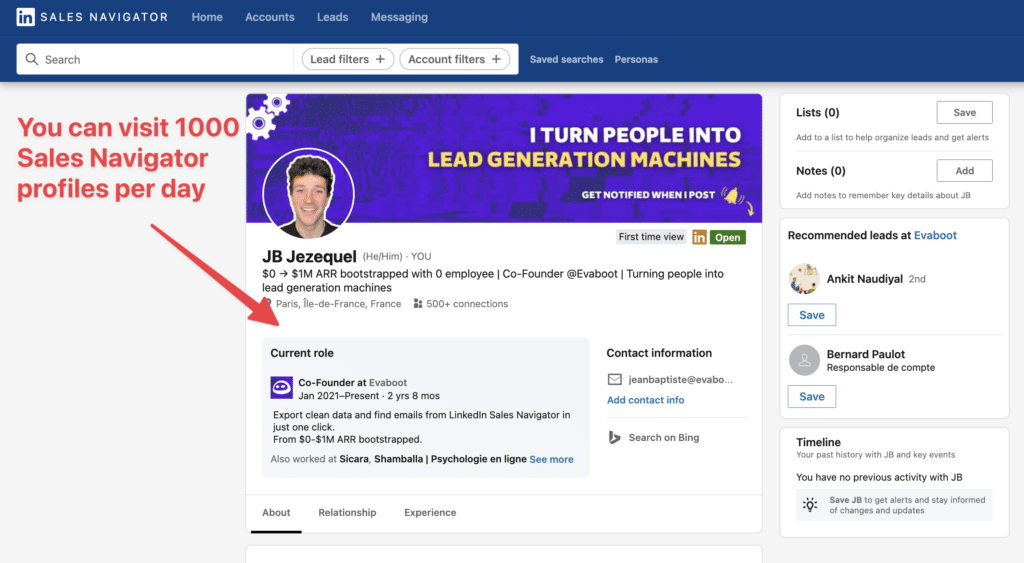1024x563 pixels.
Task: Click the lightbulb tip icon in Timeline
Action: click(810, 505)
